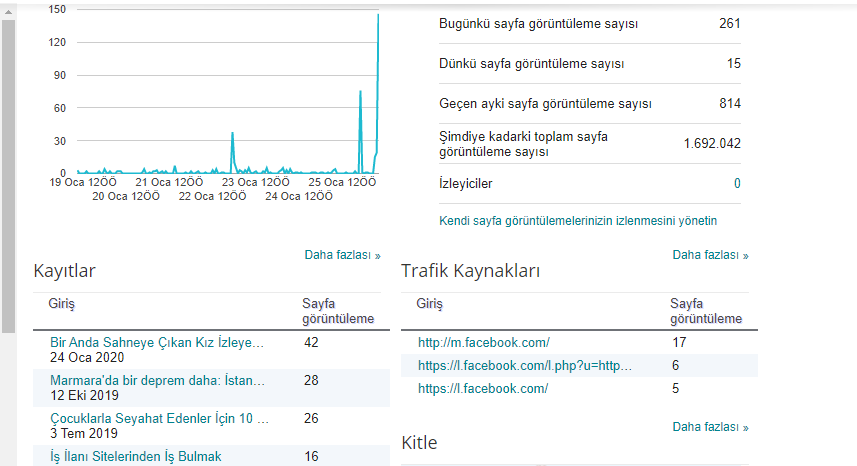857x466 pixels.
Task: Select Geçen ayki sayfa görüntüleme sayısı label
Action: (x=545, y=104)
